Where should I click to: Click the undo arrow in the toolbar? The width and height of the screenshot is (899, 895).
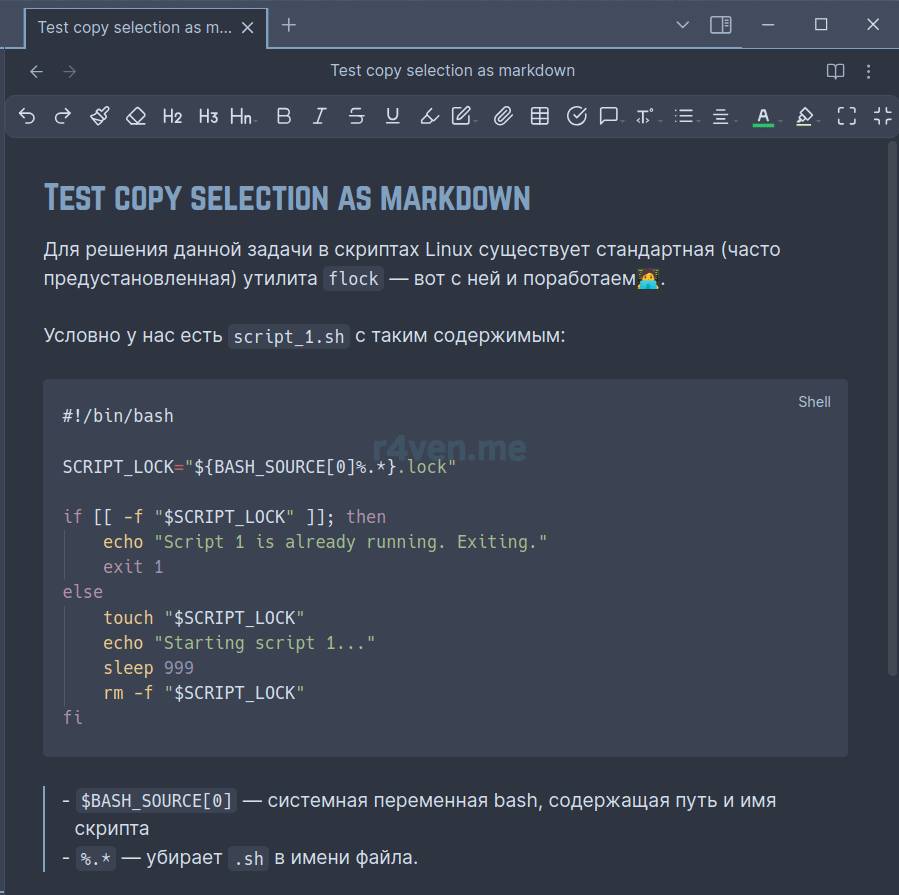tap(27, 117)
